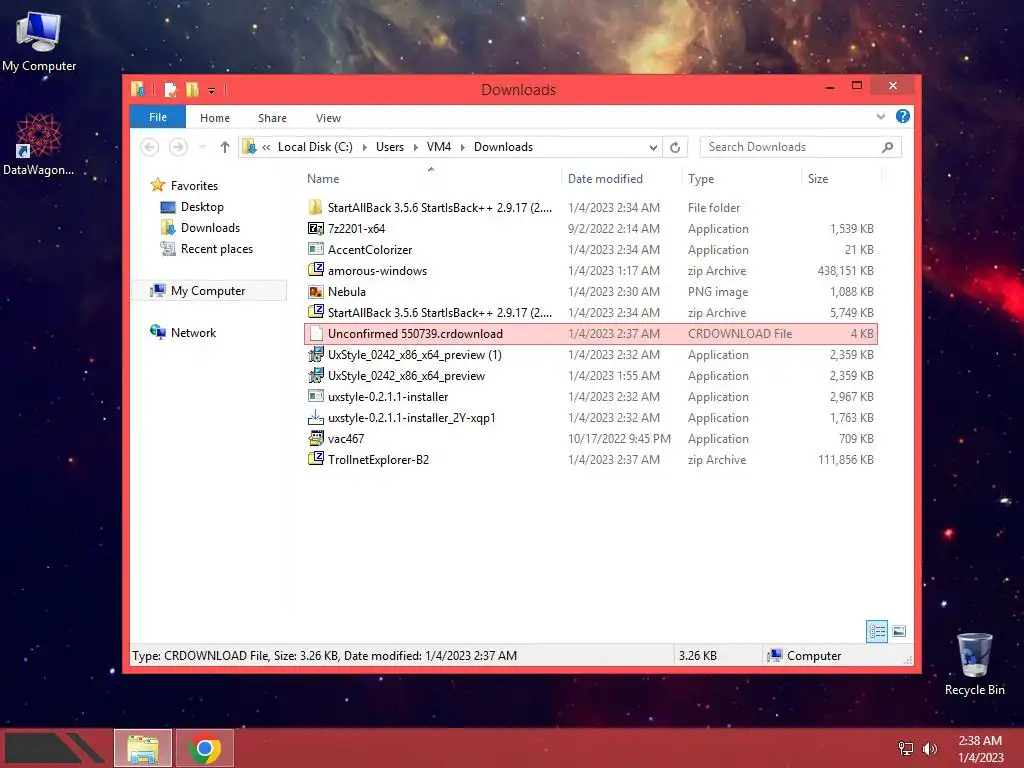Image resolution: width=1024 pixels, height=768 pixels.
Task: Select the amorous-windows zip icon
Action: pyautogui.click(x=315, y=270)
